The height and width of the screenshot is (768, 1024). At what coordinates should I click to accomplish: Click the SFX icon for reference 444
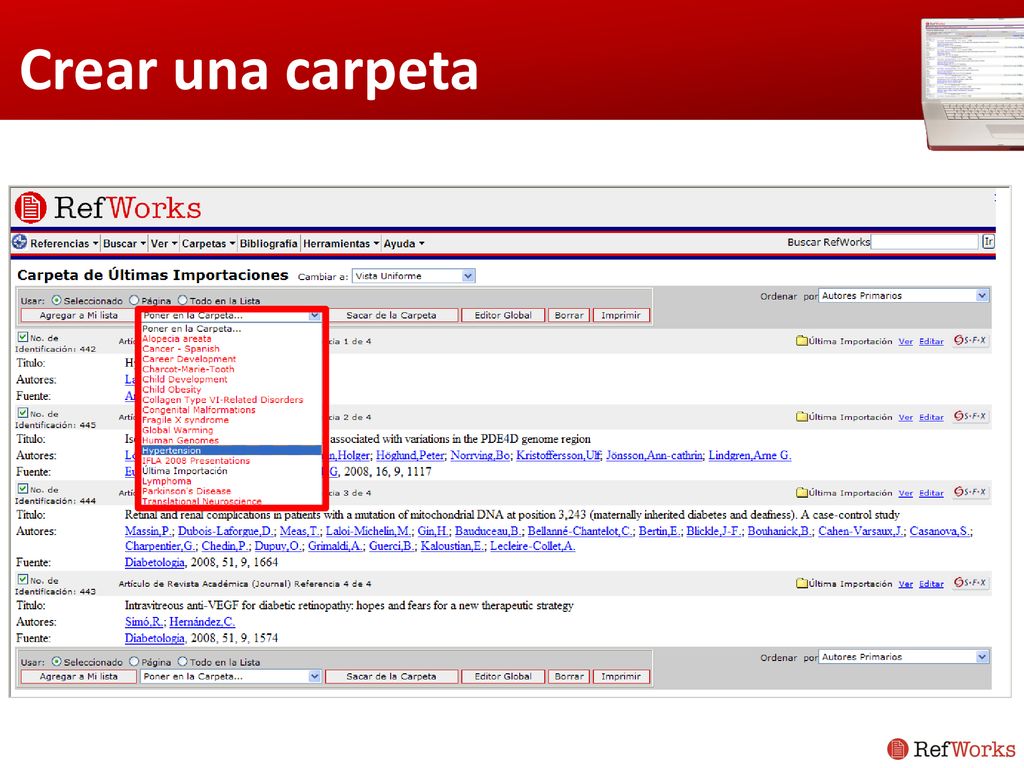970,492
